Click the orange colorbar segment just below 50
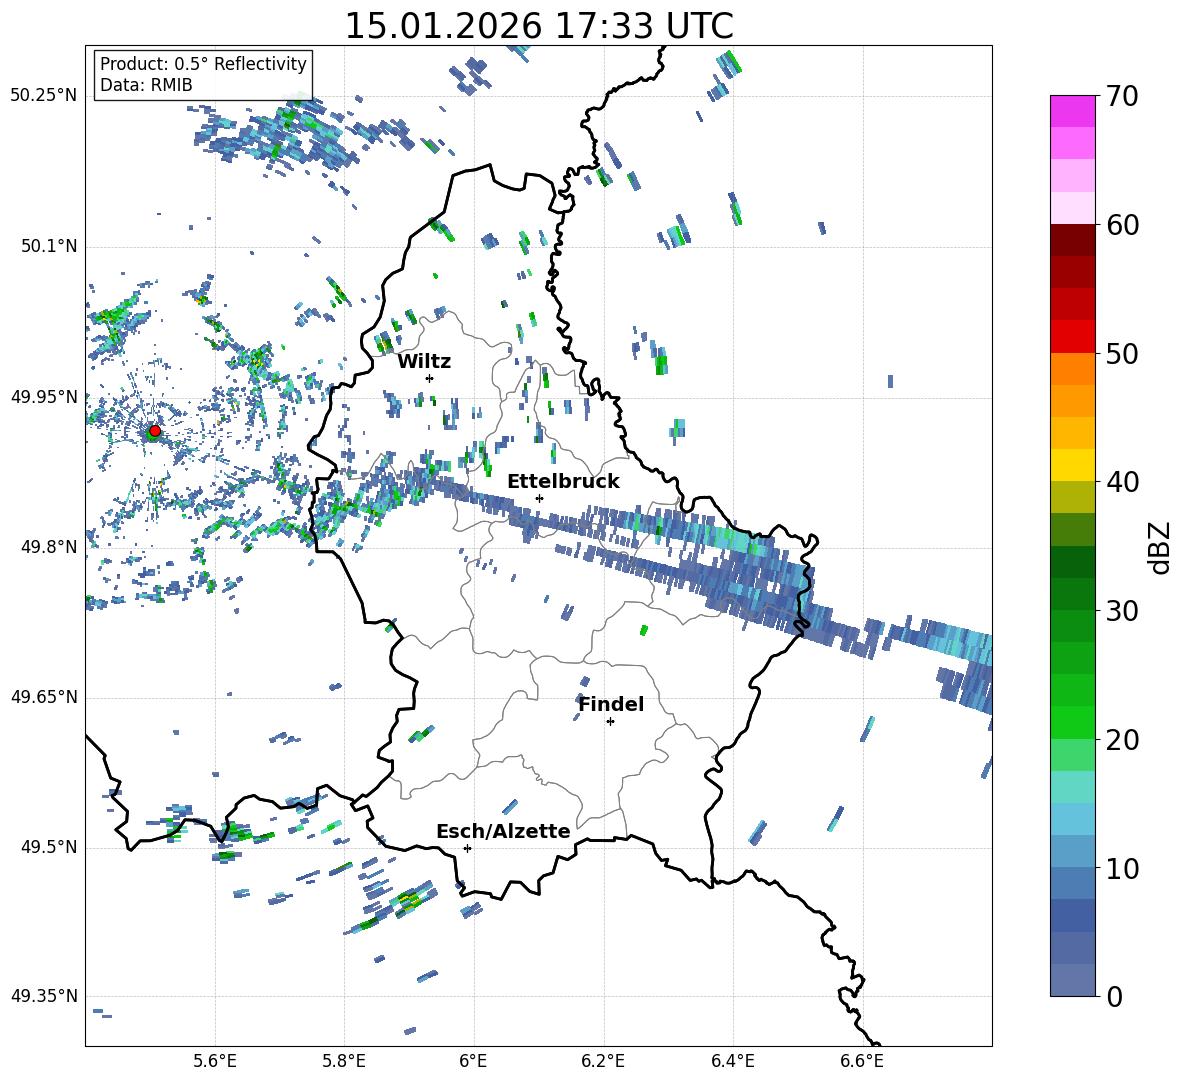The height and width of the screenshot is (1081, 1184). pyautogui.click(x=1072, y=368)
